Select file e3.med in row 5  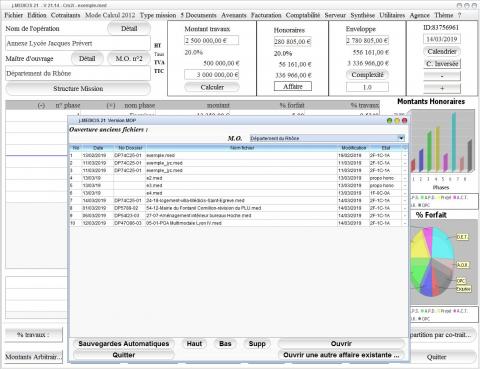(238, 185)
